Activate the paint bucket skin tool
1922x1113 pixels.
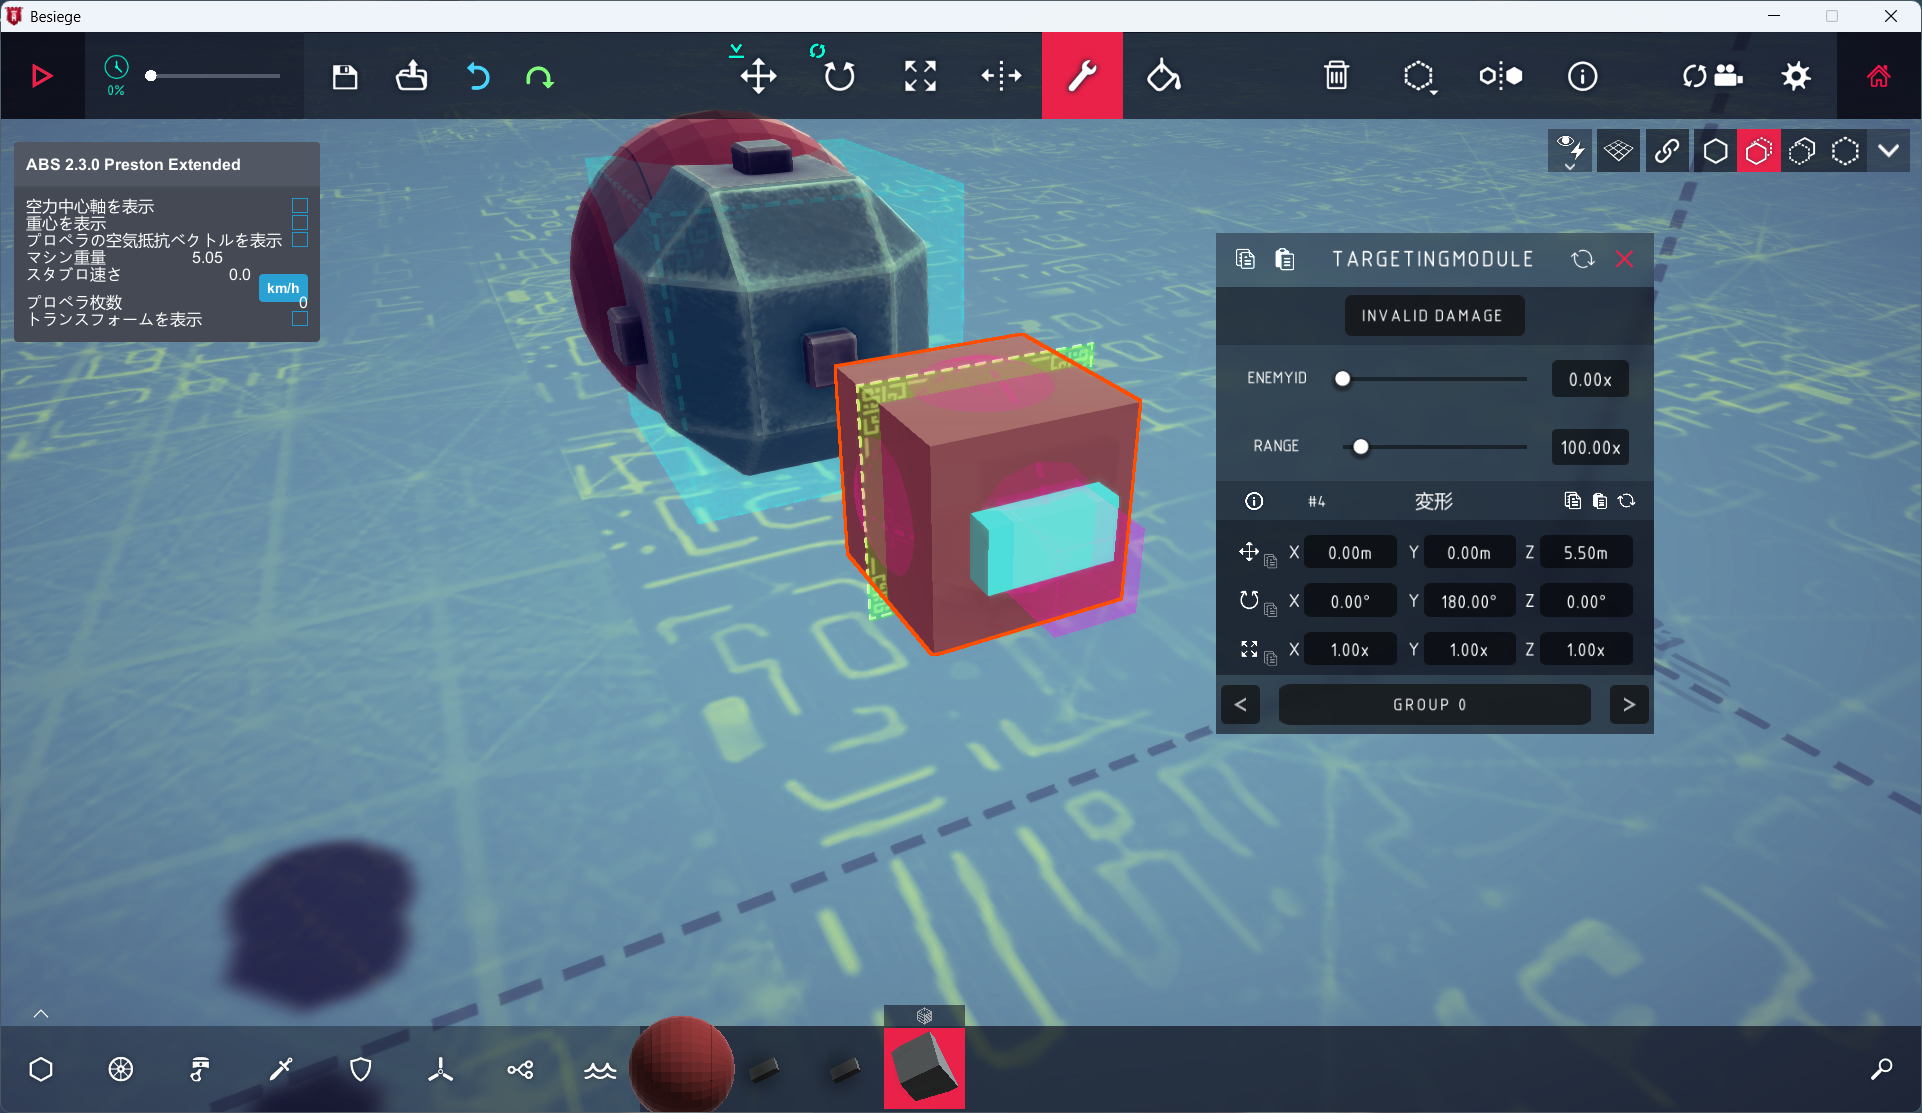[x=1163, y=76]
